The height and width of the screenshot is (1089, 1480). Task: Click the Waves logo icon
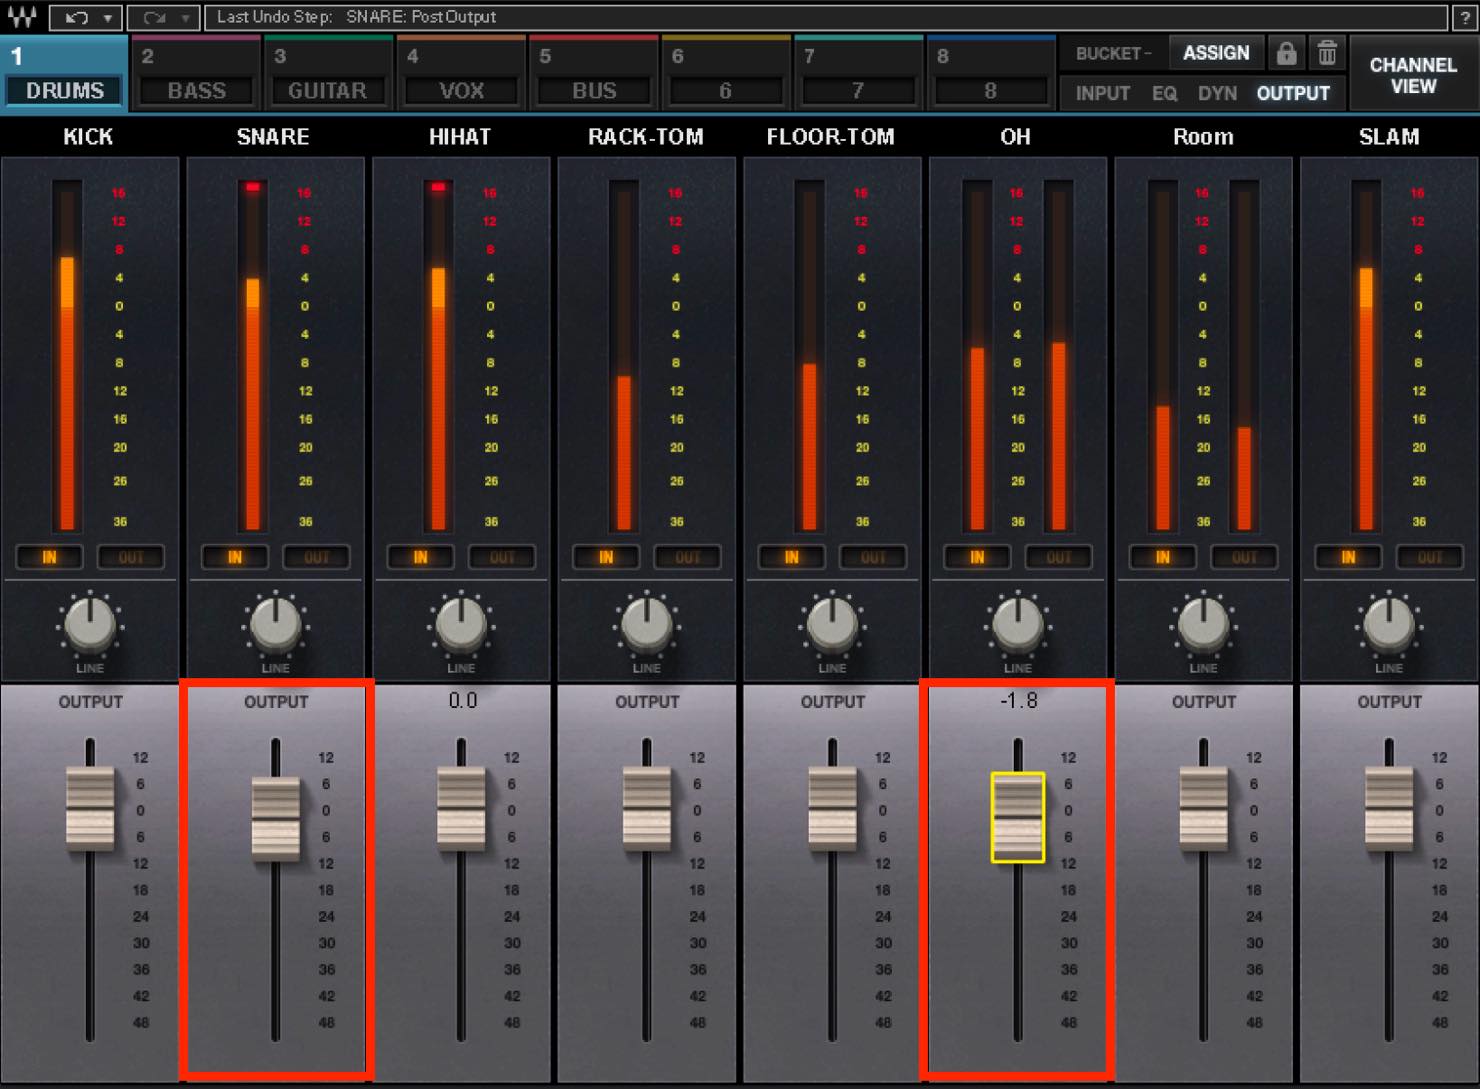pos(22,17)
